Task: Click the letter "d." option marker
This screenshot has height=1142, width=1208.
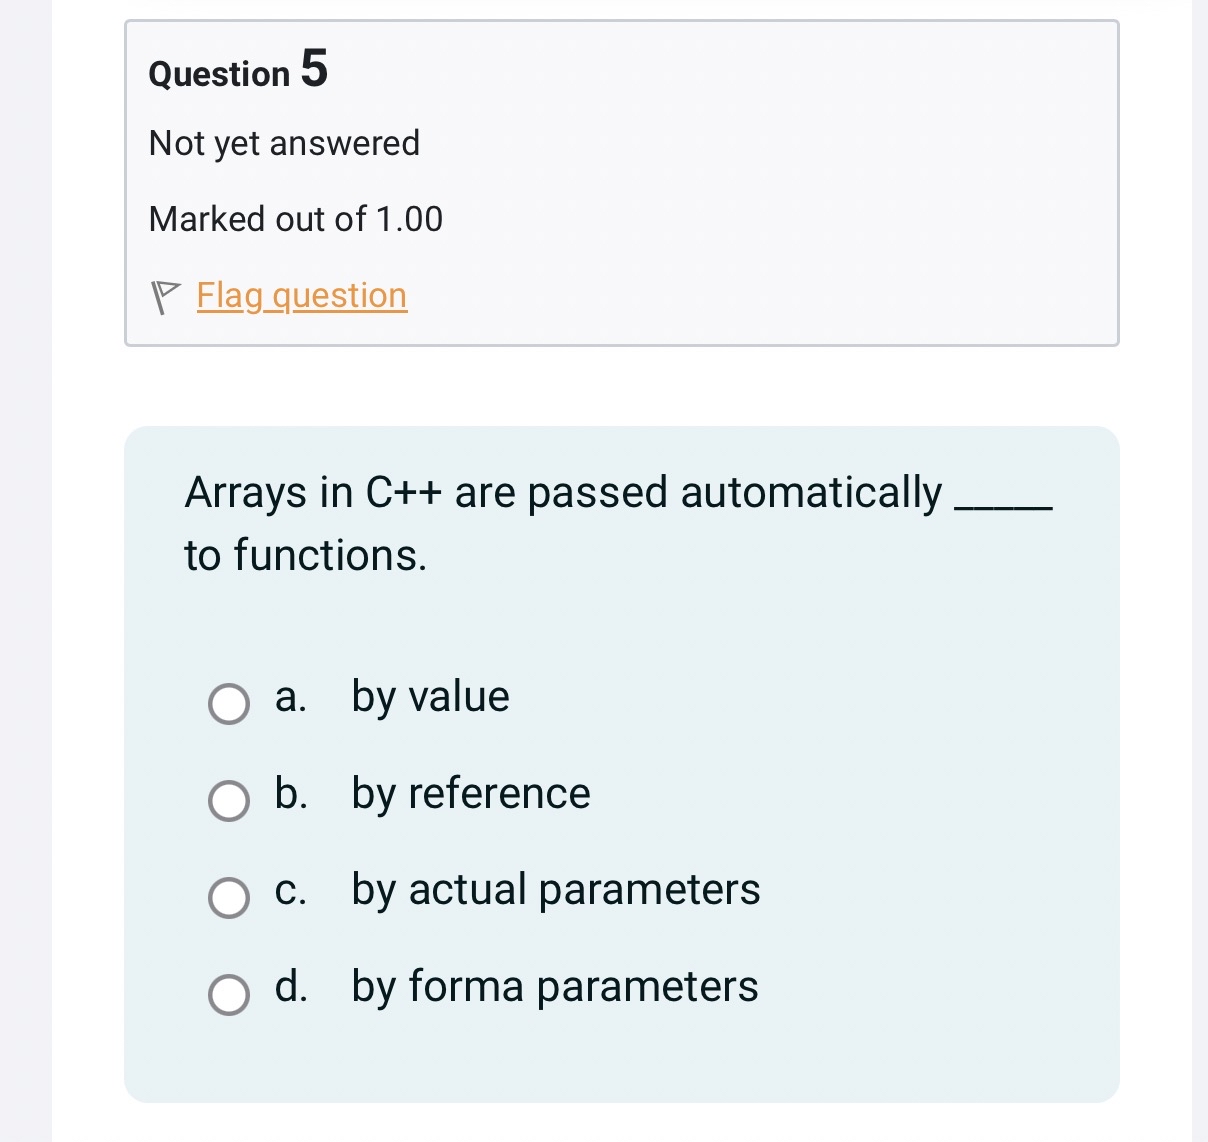Action: [291, 986]
